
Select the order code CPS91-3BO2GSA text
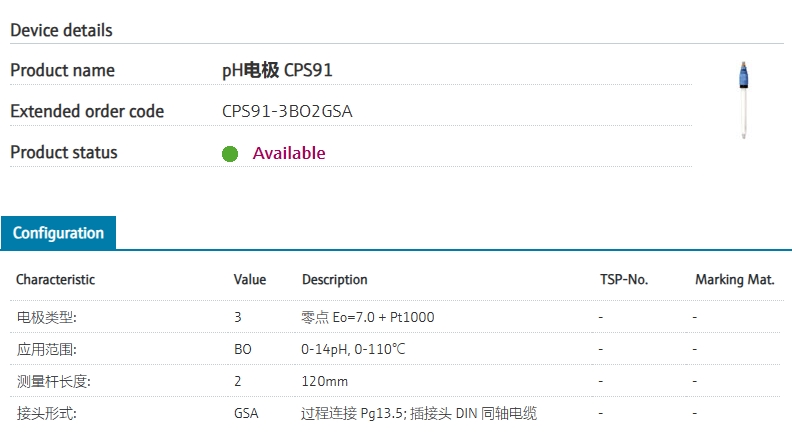click(x=287, y=112)
